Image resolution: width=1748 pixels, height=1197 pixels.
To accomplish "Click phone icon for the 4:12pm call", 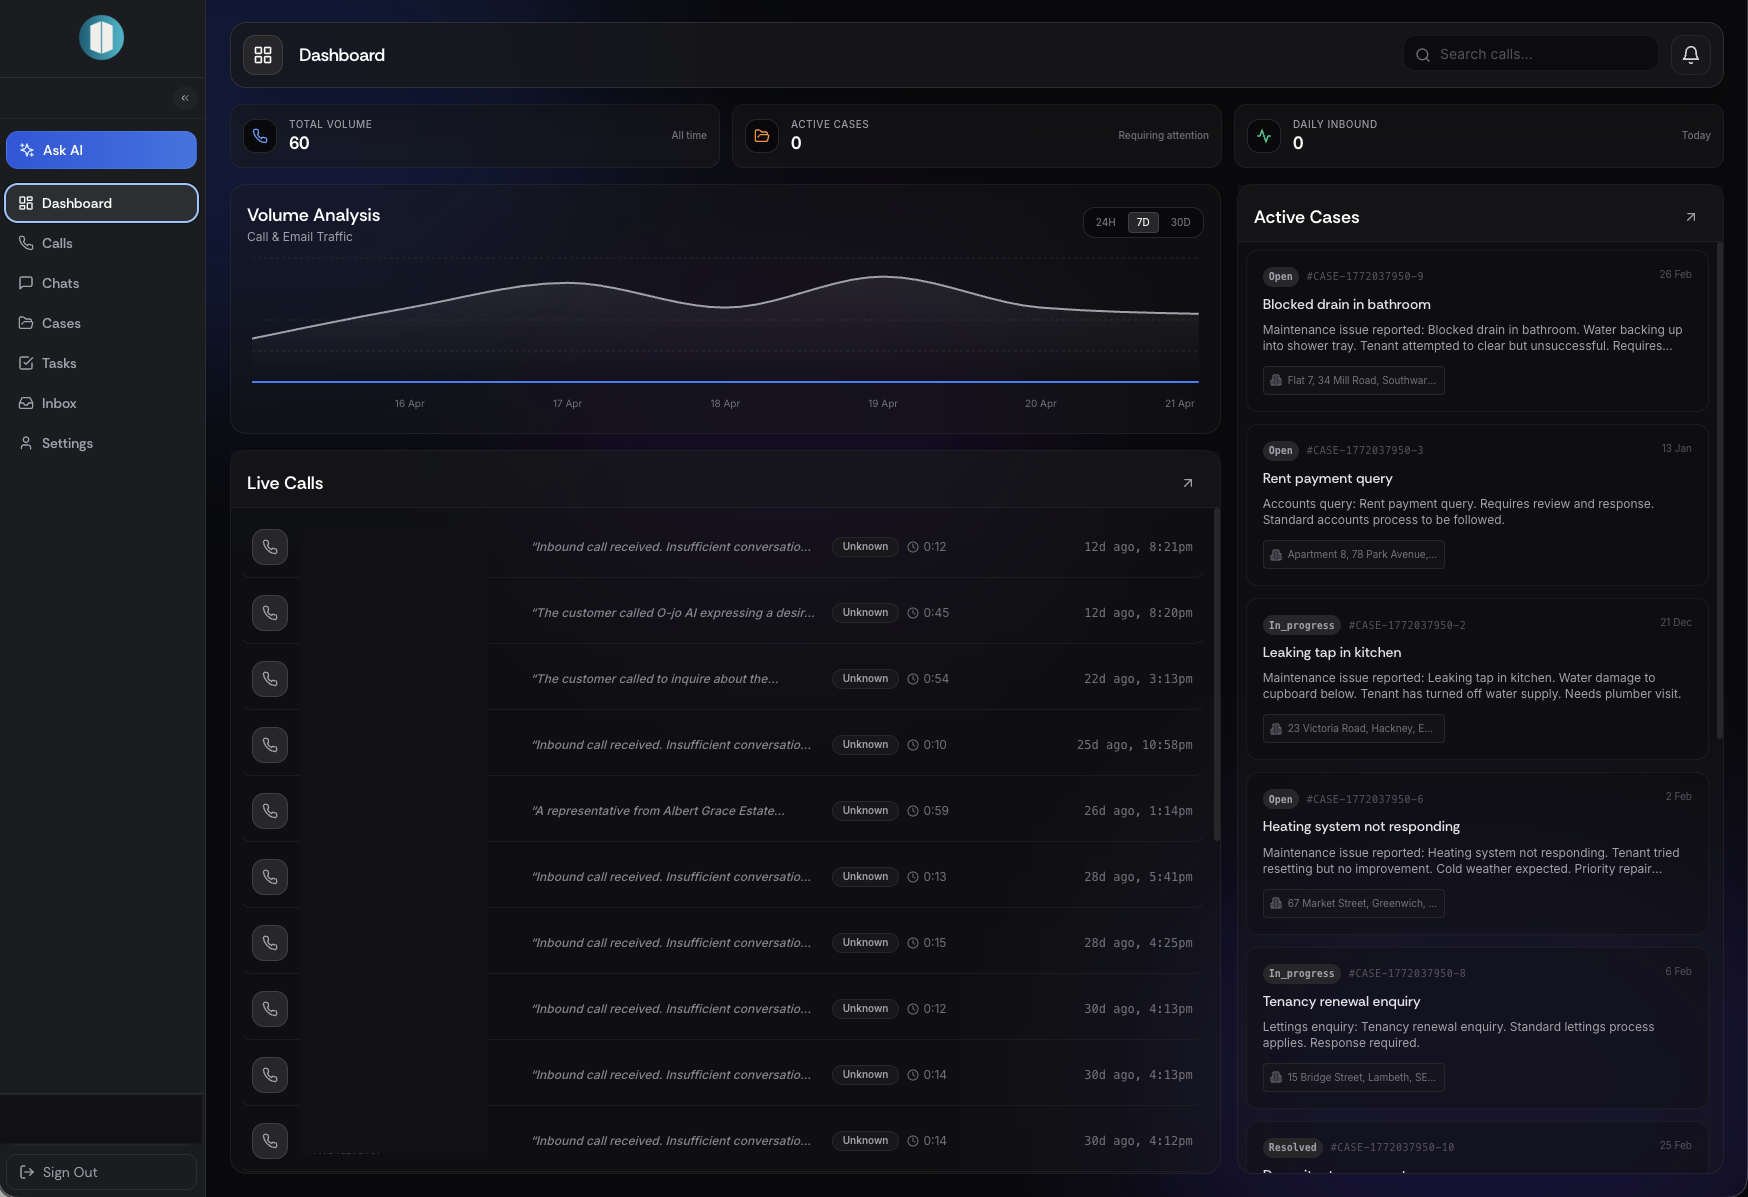I will click(270, 1141).
